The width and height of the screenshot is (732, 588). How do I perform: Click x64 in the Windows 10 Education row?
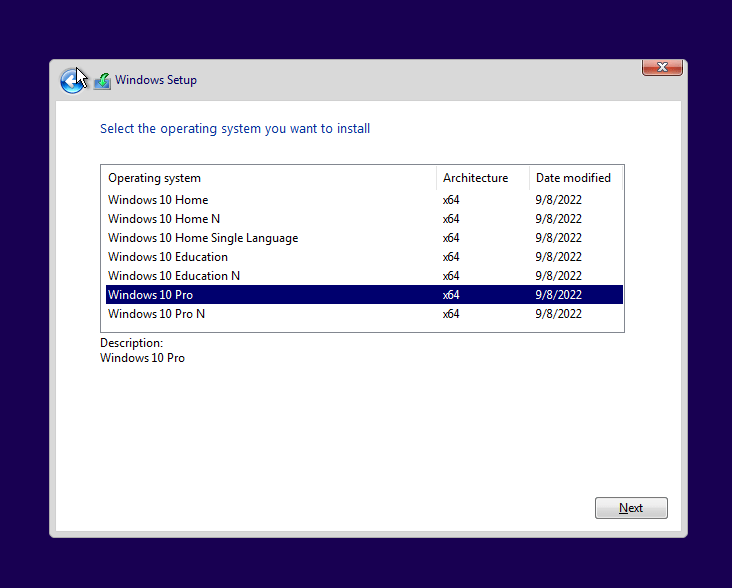point(451,257)
